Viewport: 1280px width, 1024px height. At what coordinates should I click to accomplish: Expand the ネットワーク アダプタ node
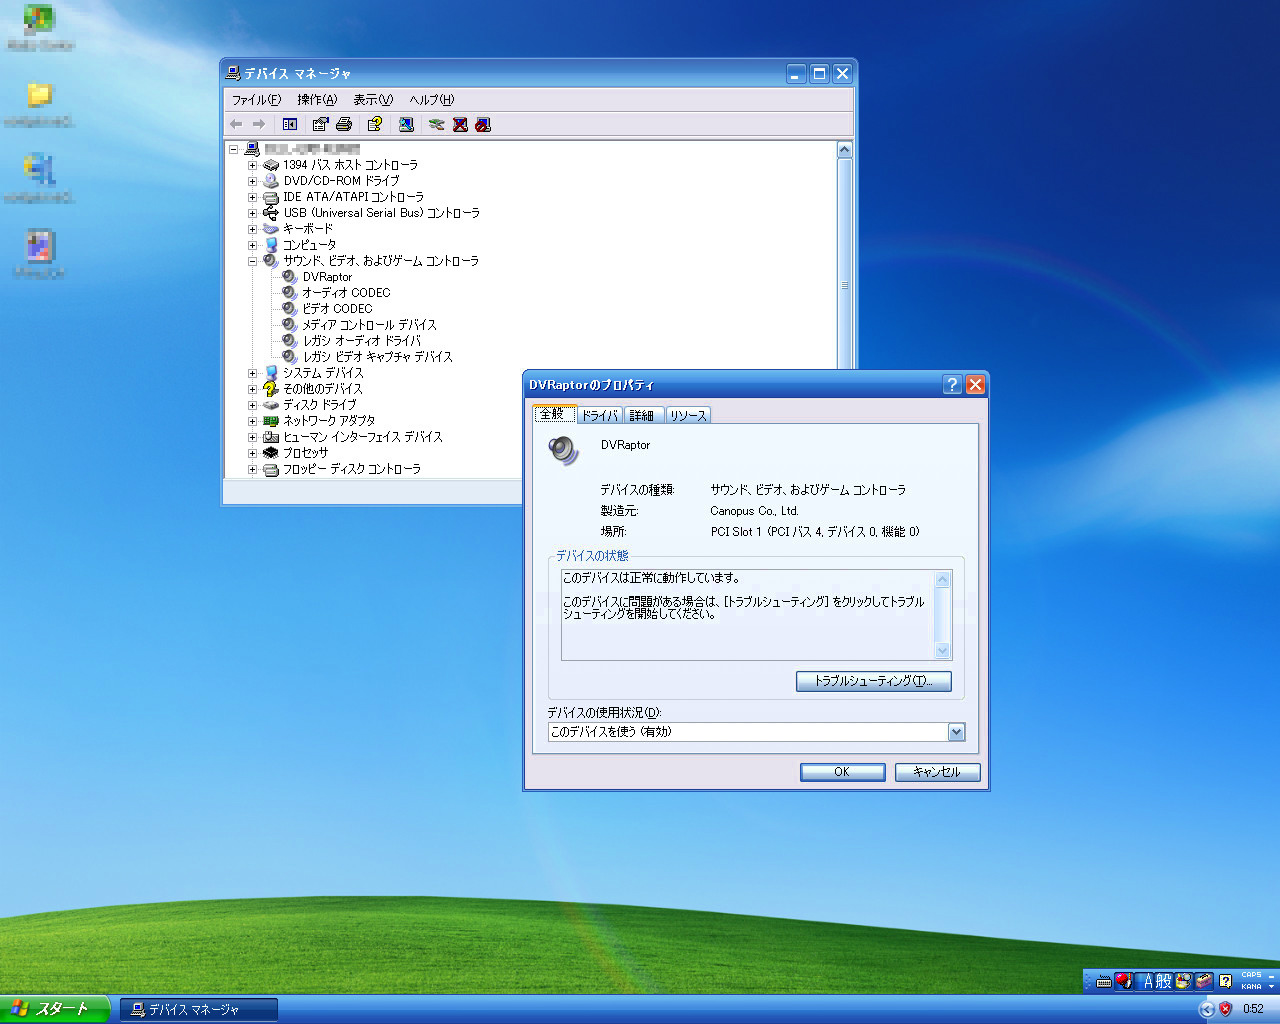252,421
